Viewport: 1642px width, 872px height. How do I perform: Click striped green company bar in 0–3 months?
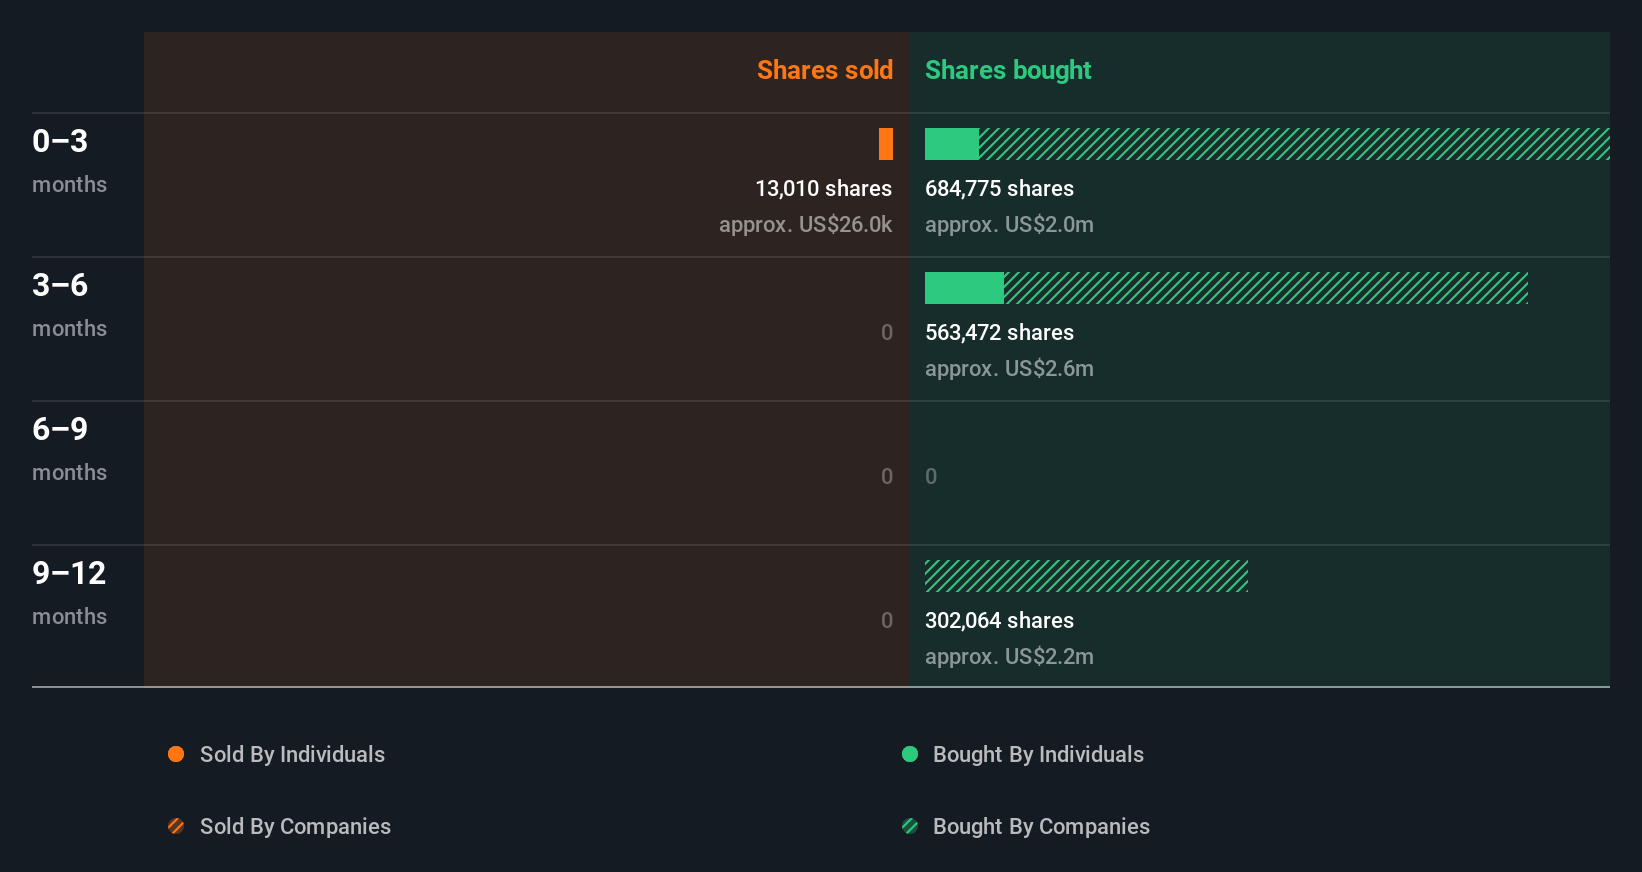pyautogui.click(x=1294, y=144)
